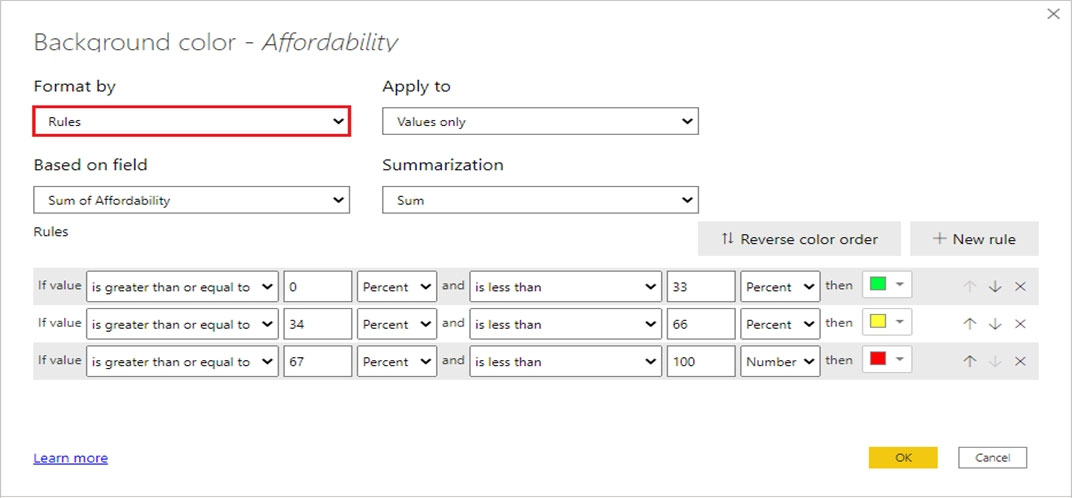Open the Learn more link
The image size is (1072, 498).
click(x=70, y=458)
